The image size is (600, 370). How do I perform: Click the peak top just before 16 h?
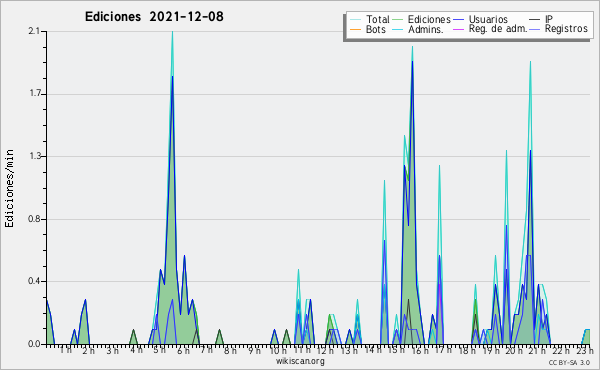(412, 47)
